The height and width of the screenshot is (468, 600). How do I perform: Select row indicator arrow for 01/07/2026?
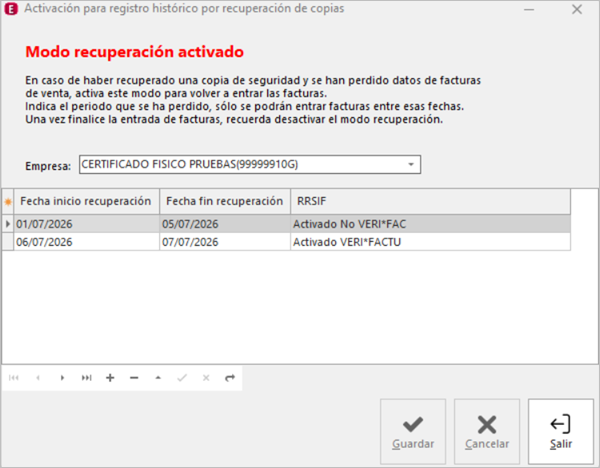point(8,224)
